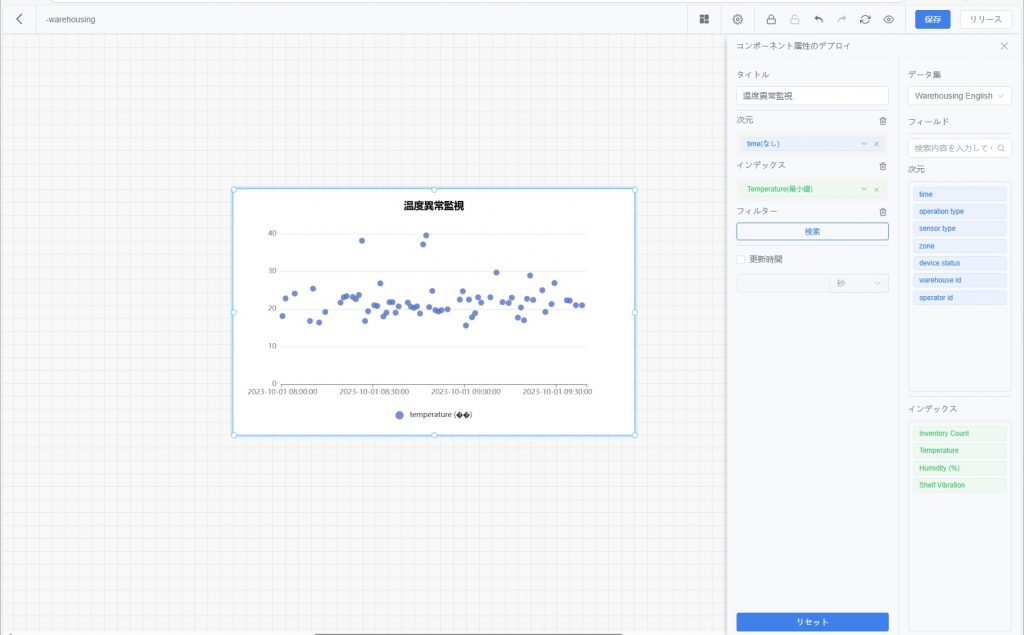Clear the フィルター section with trash icon
This screenshot has width=1024, height=635.
point(882,212)
